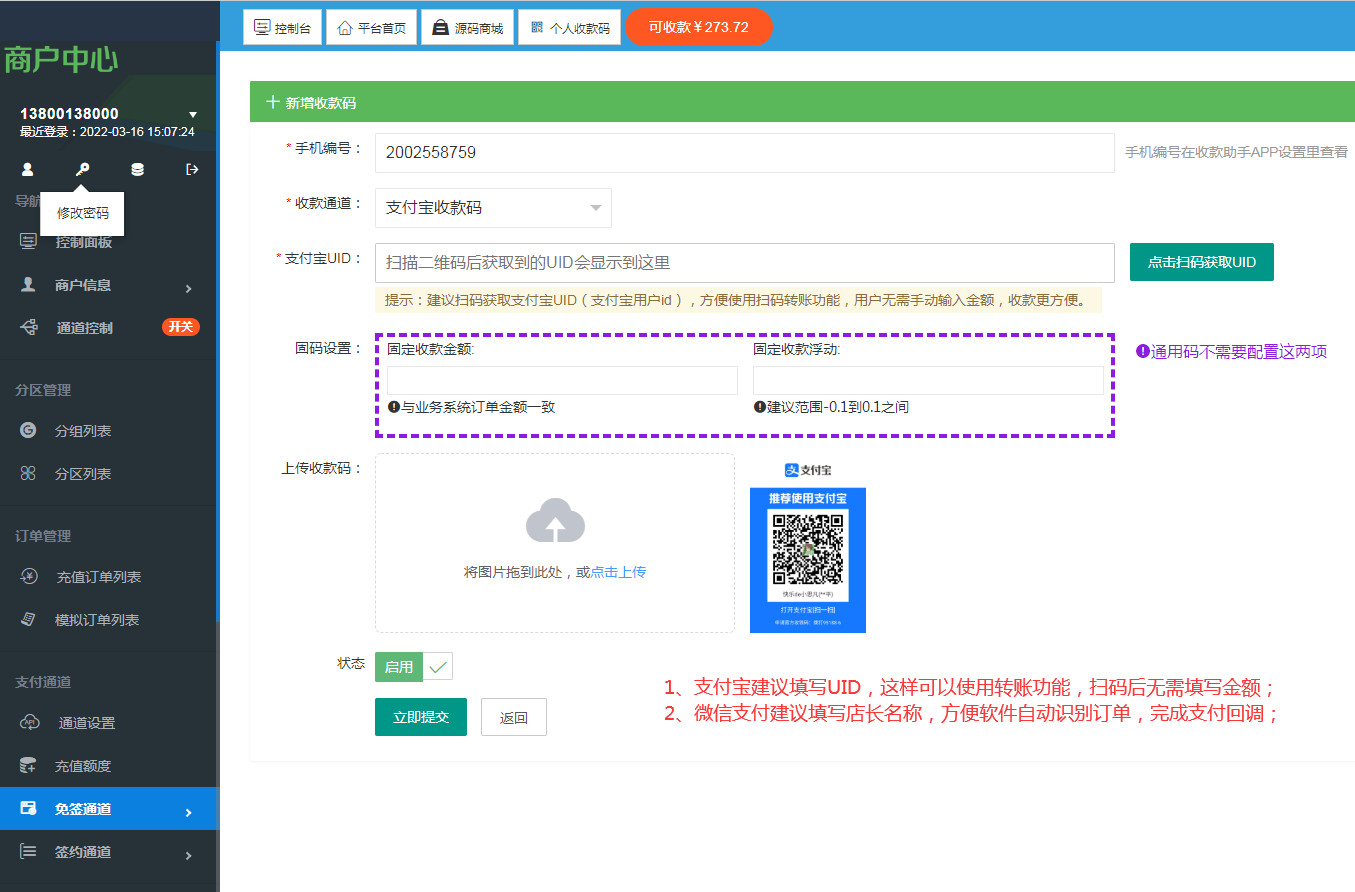Click the user profile icon in sidebar
This screenshot has height=892, width=1355.
click(x=28, y=170)
